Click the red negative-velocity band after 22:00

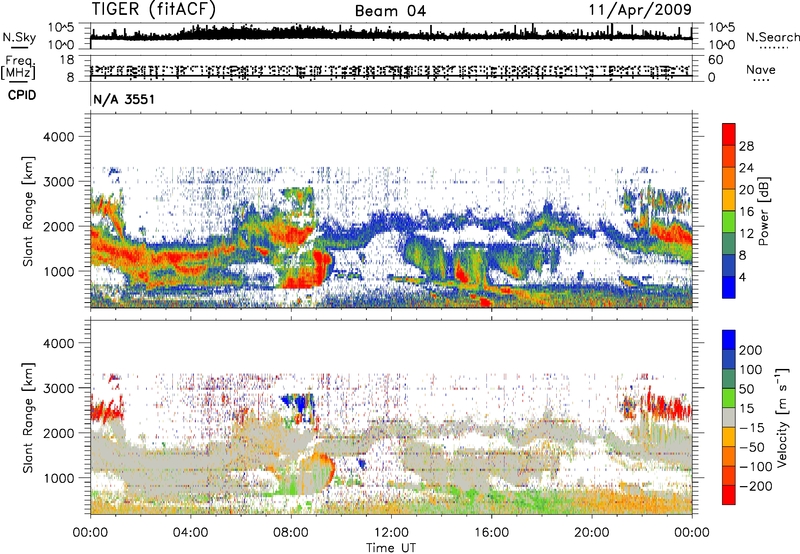668,406
